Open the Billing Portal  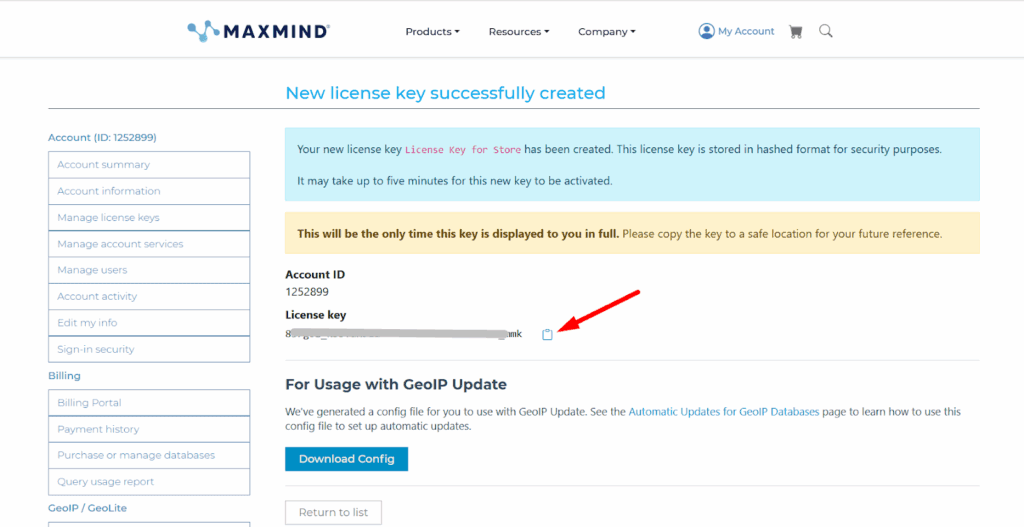pos(149,403)
